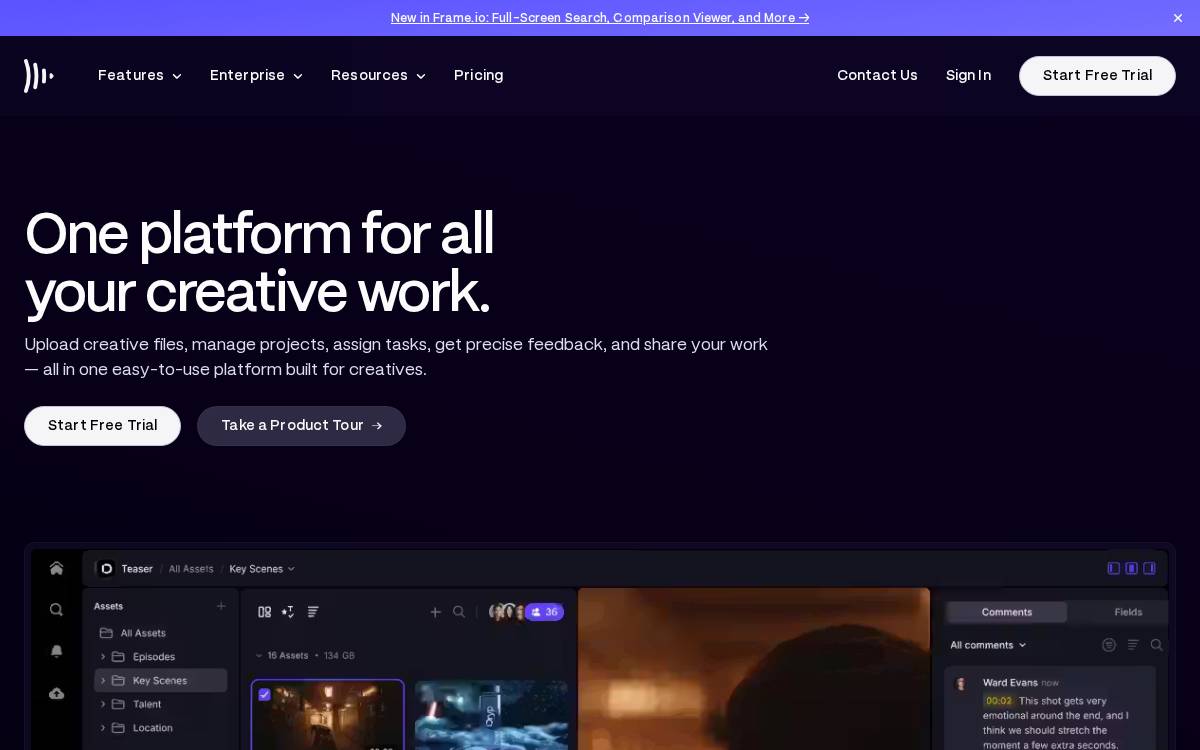Click the collaborator avatars group

[x=507, y=612]
